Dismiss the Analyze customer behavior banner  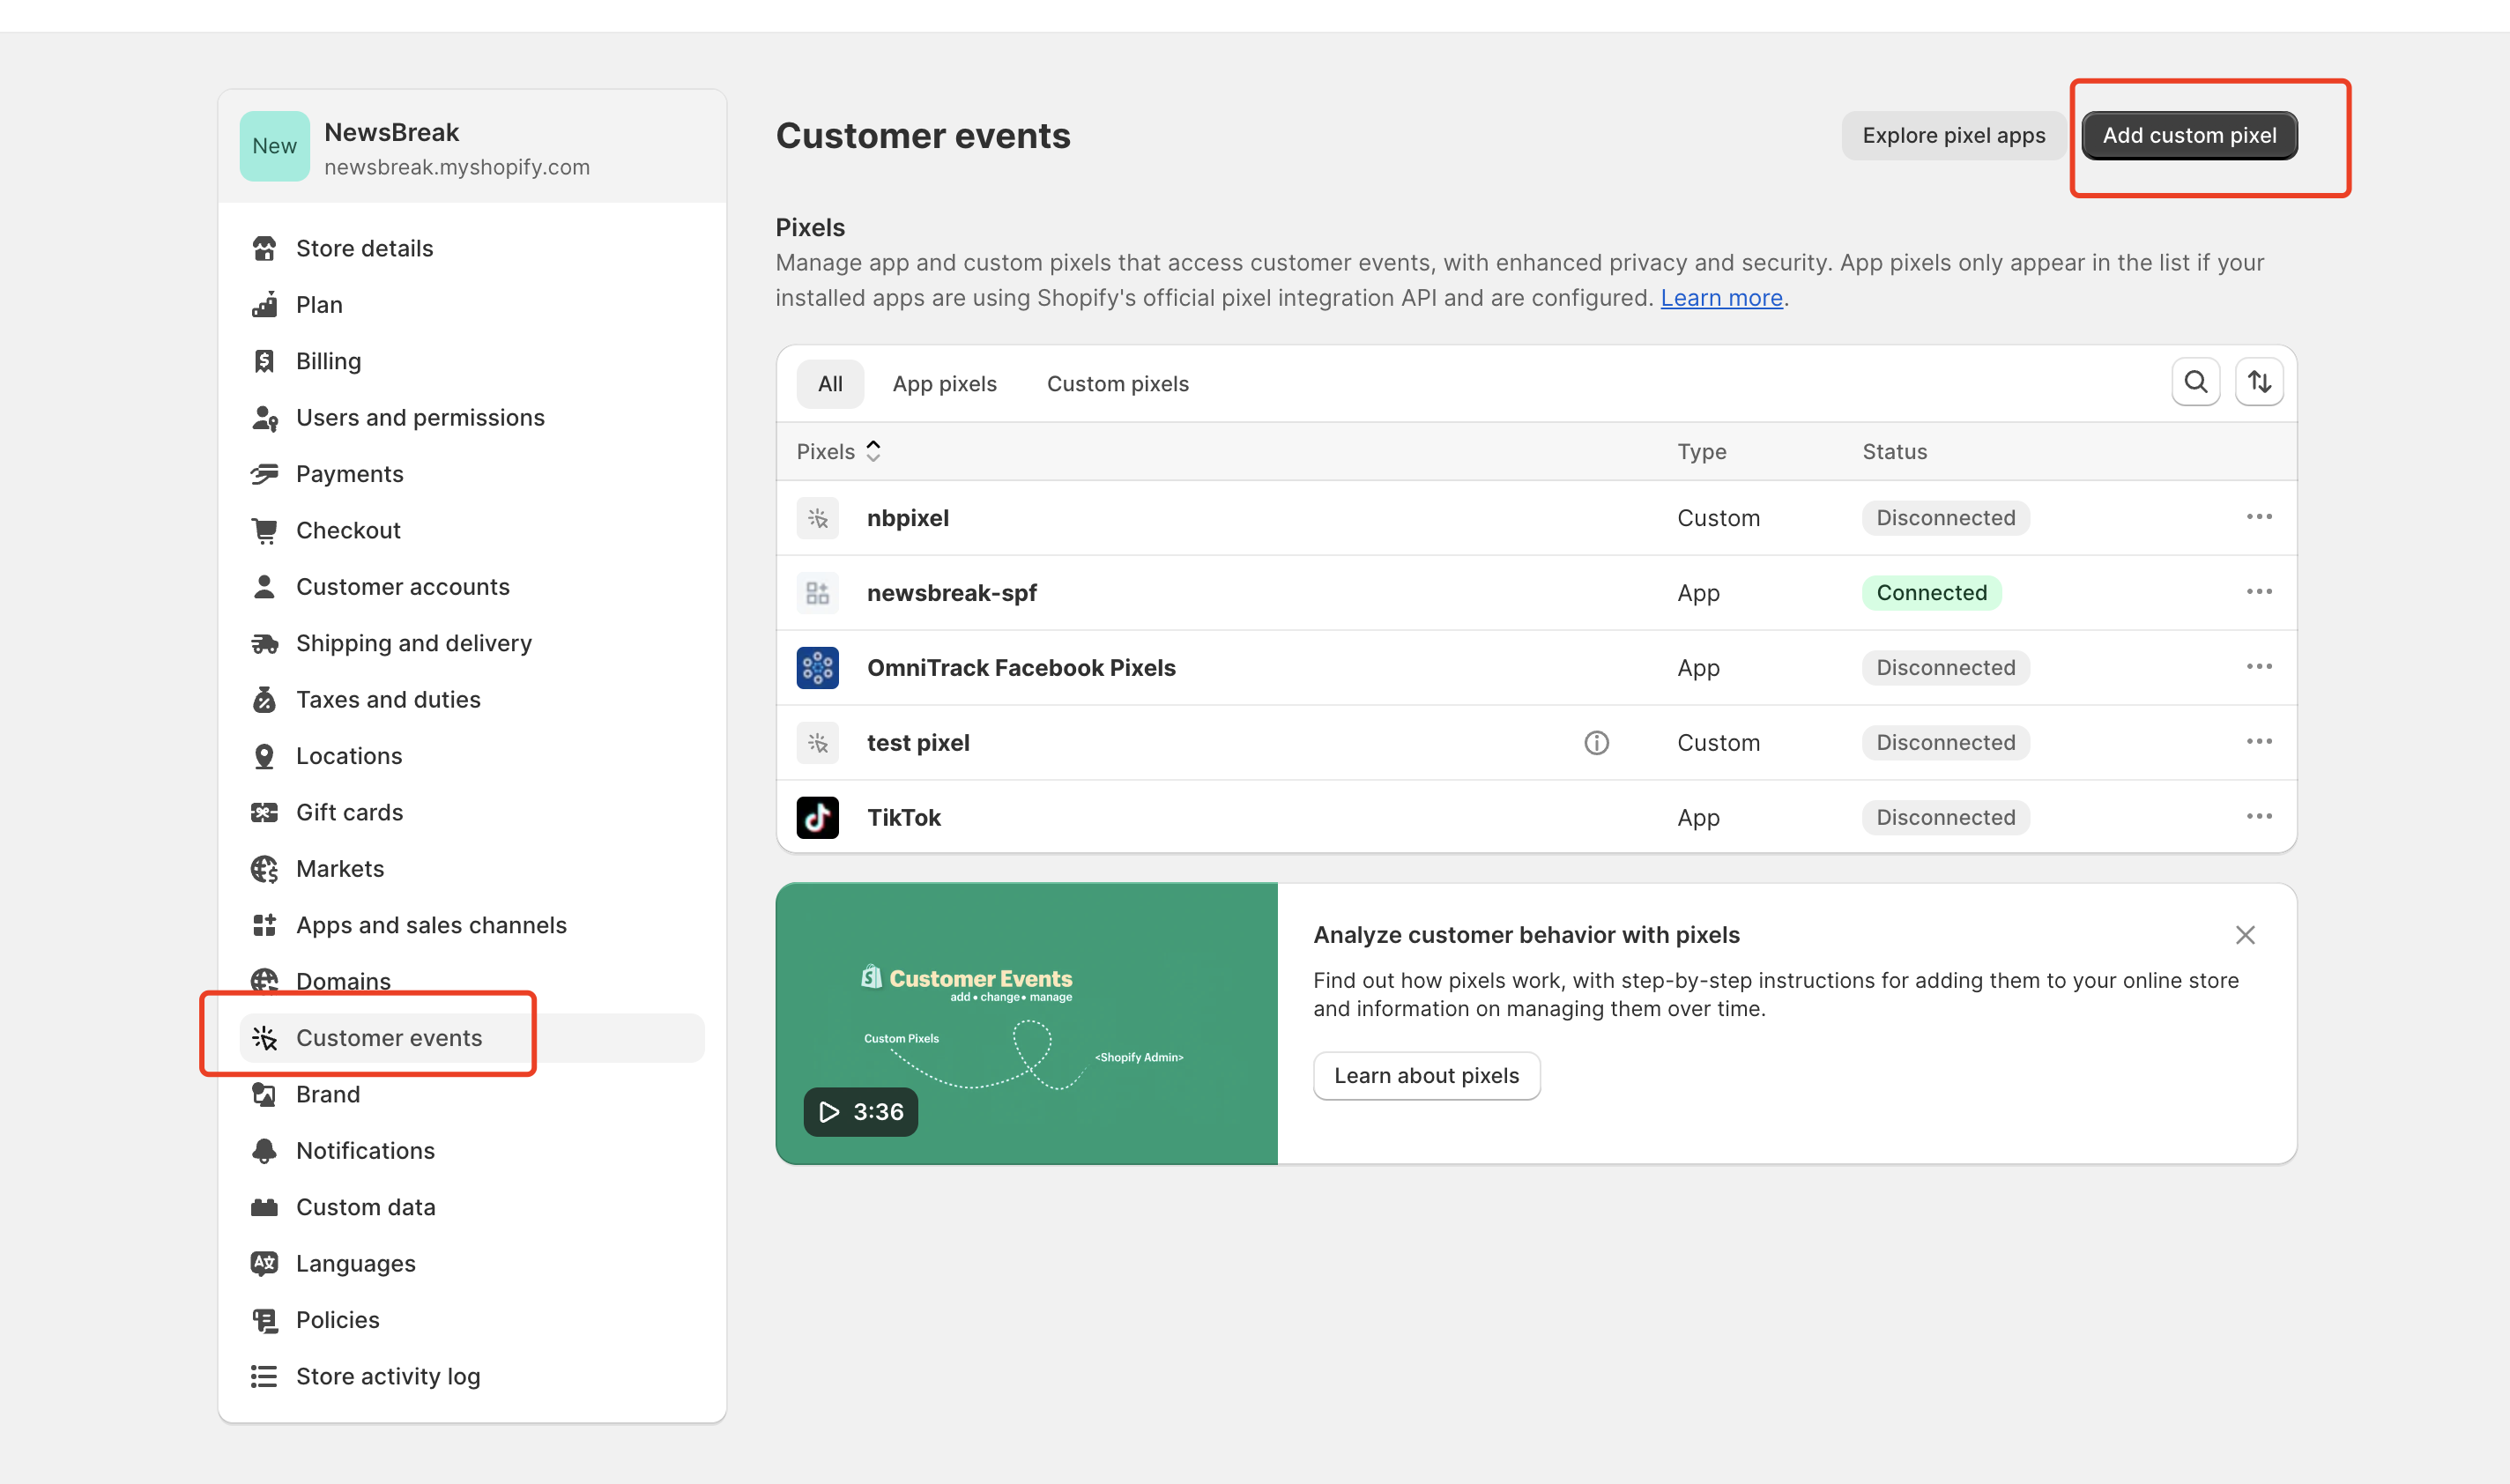click(x=2244, y=935)
